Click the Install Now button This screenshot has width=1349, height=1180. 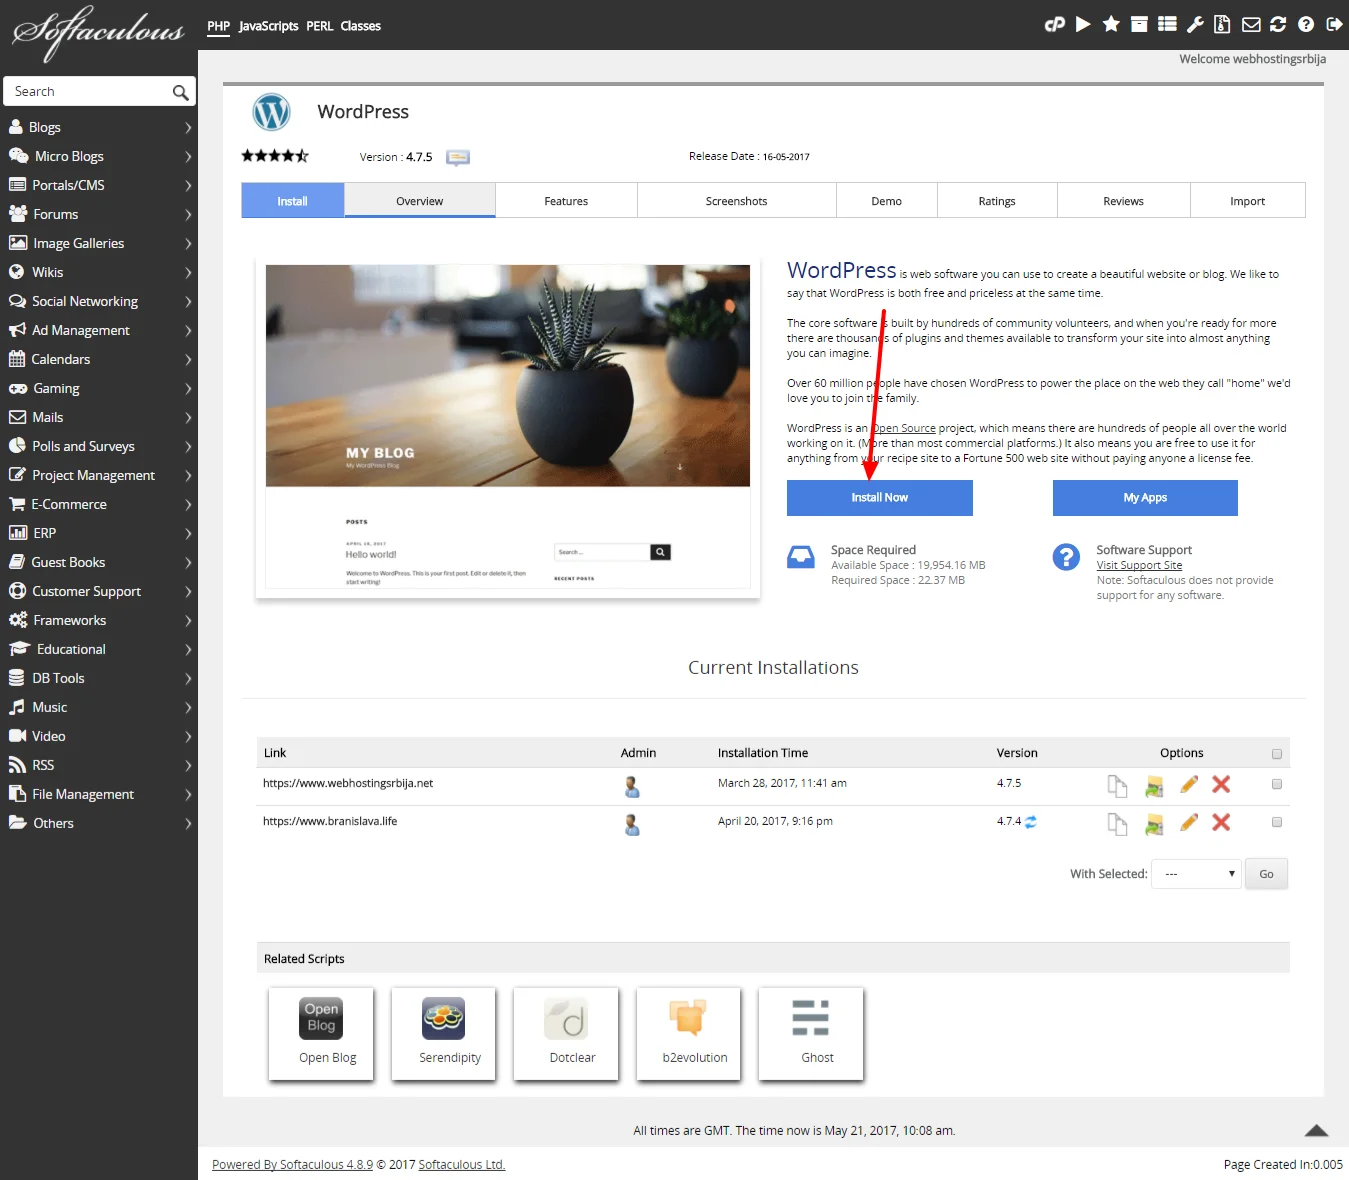pos(880,498)
